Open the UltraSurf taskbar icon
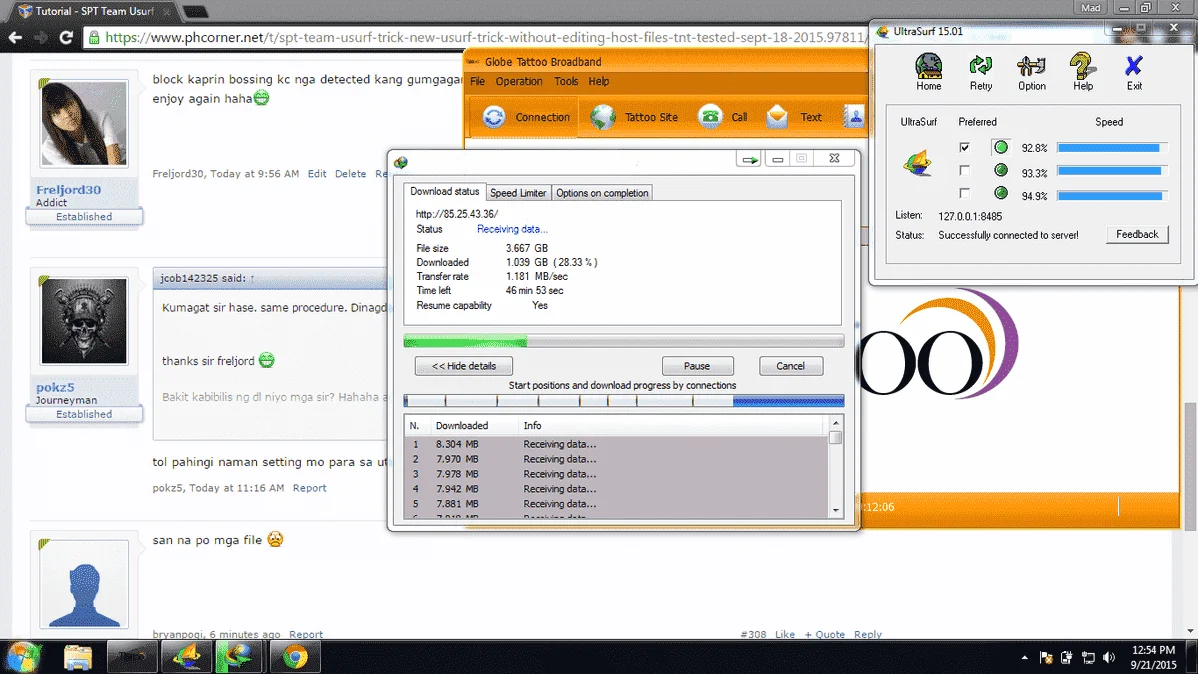Image resolution: width=1198 pixels, height=674 pixels. coord(186,657)
